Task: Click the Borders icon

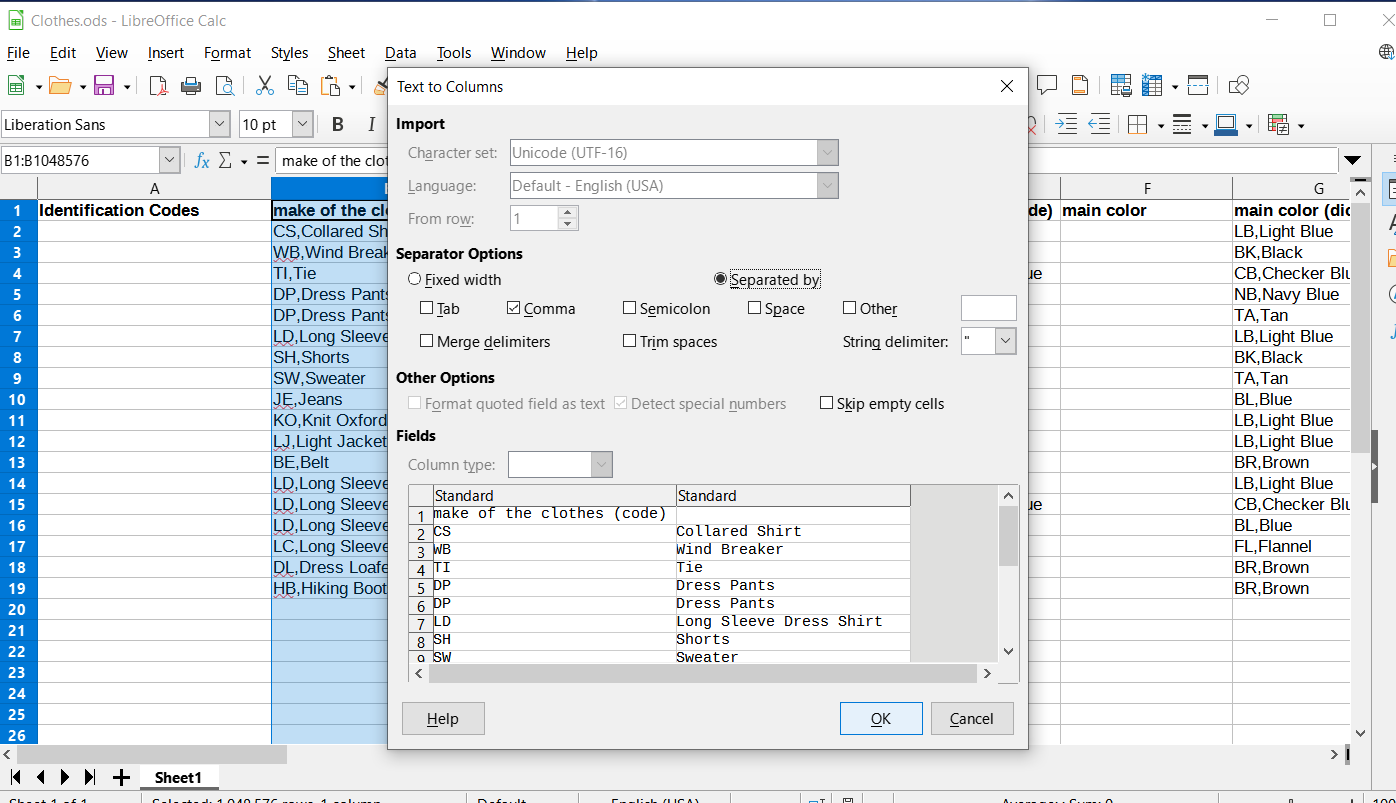Action: click(1138, 125)
